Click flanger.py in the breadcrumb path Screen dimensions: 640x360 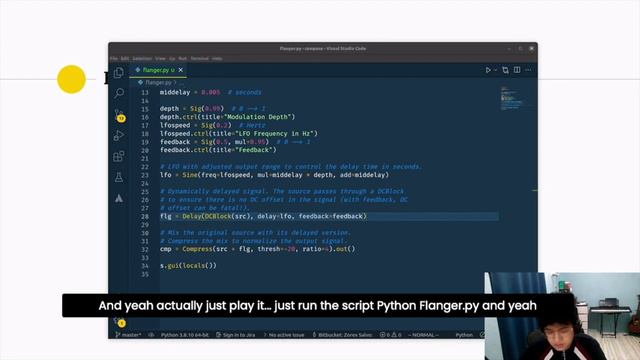click(158, 82)
